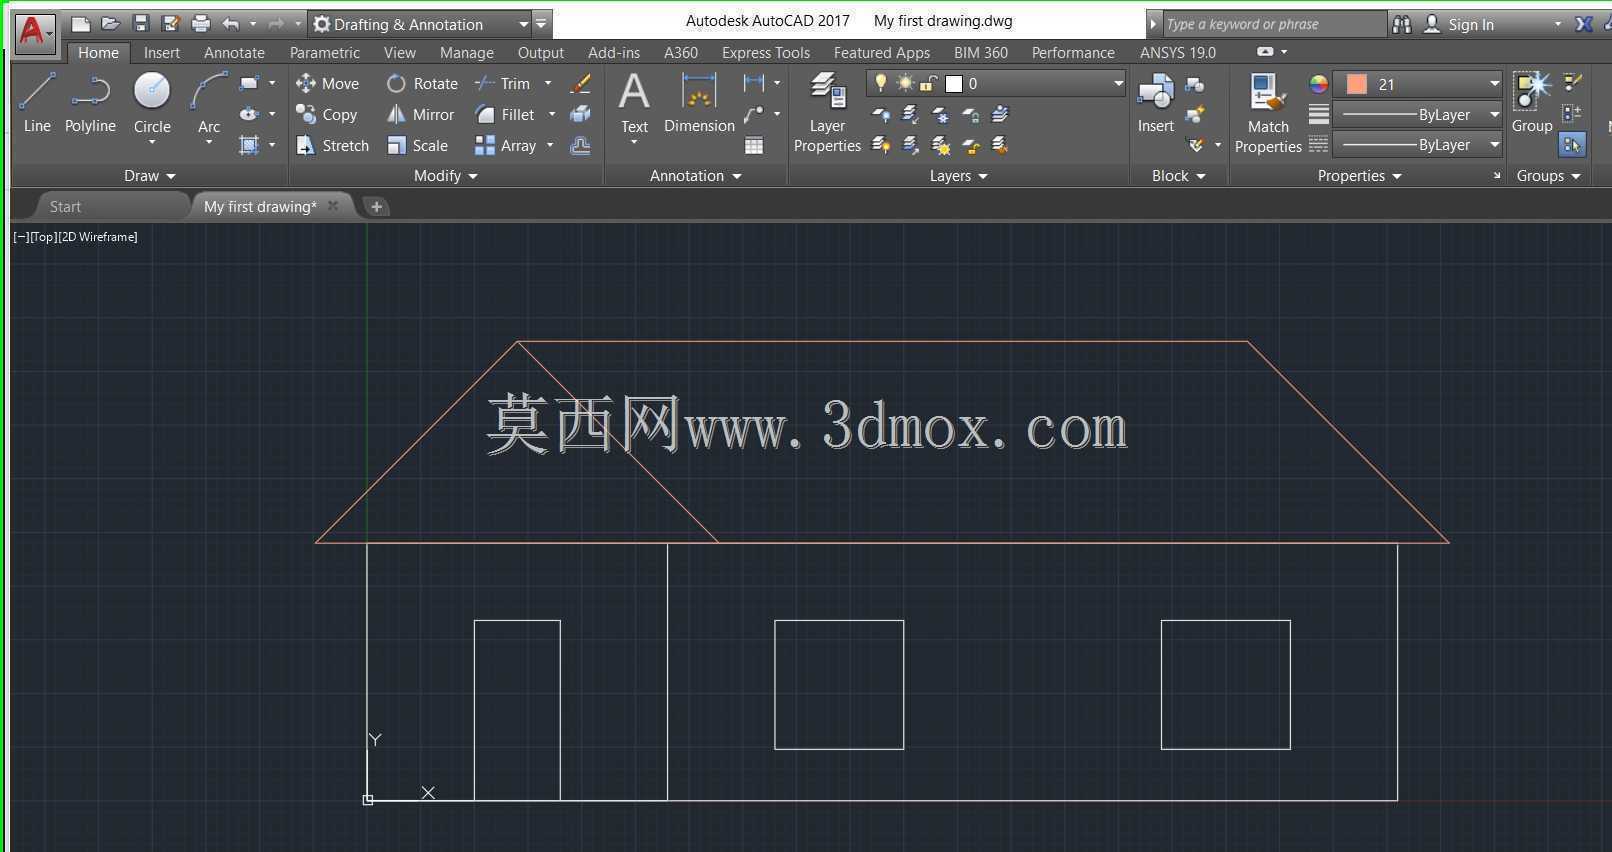Click the [2D Wireframe] visual style control

98,237
